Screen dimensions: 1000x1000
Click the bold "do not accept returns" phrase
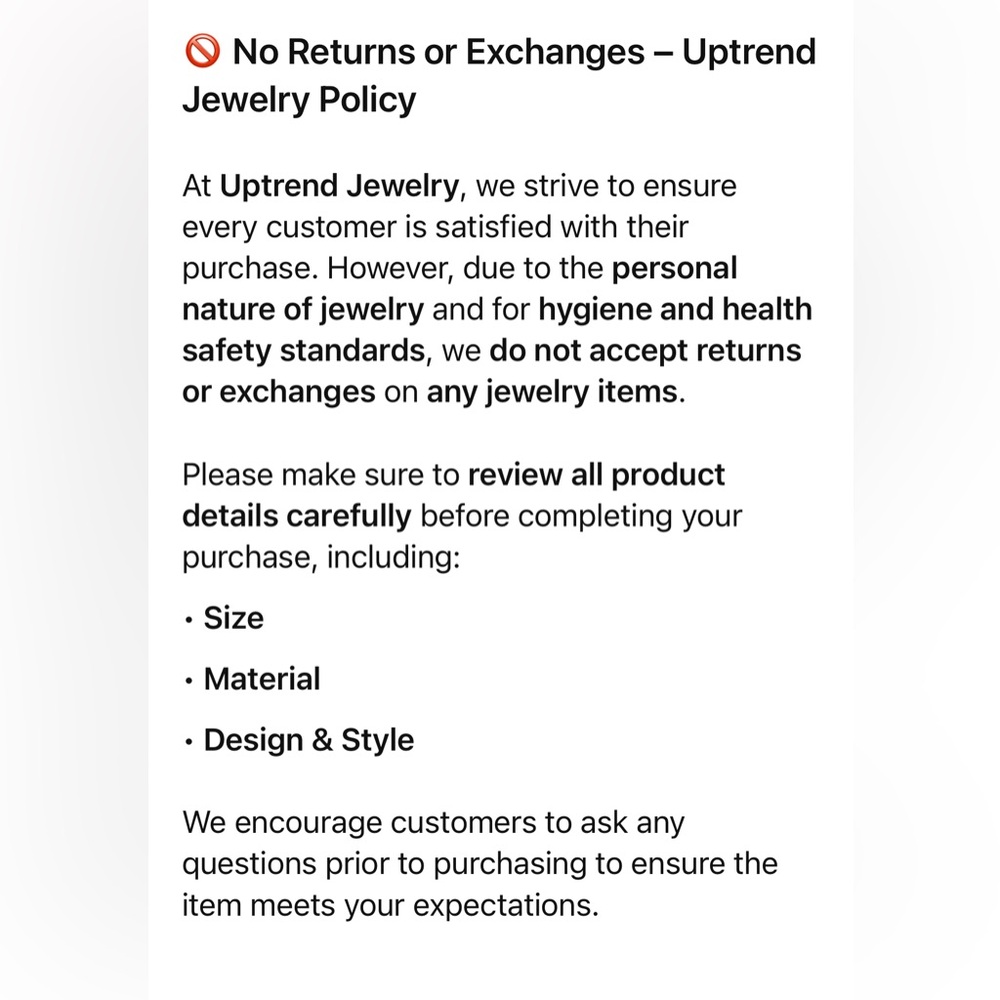pos(645,350)
